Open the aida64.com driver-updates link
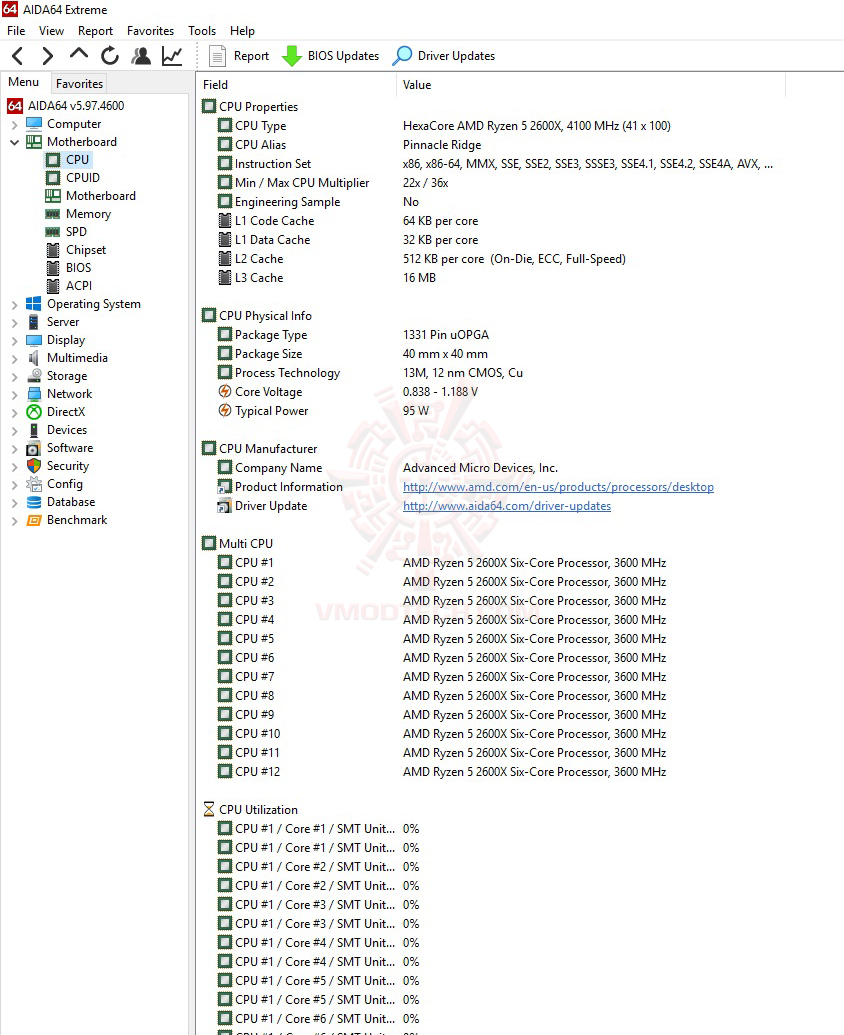844x1035 pixels. (507, 506)
